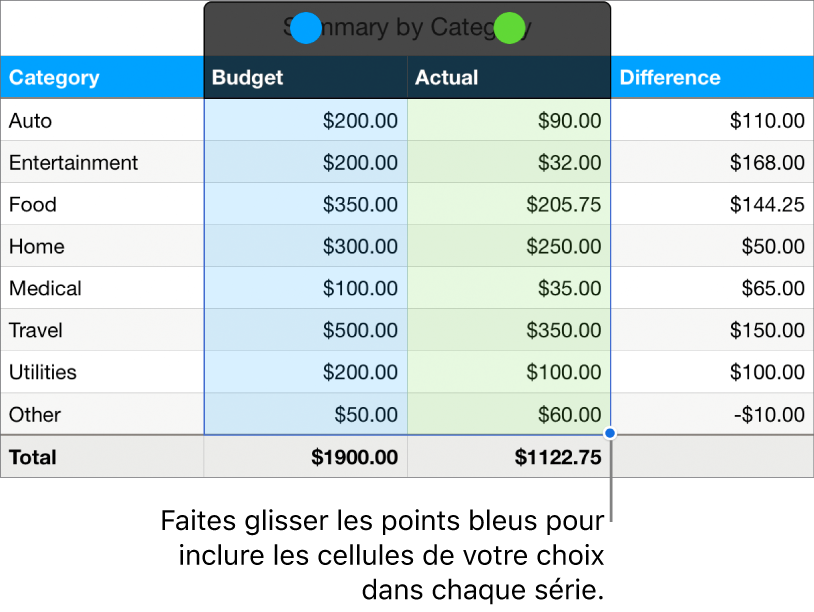The width and height of the screenshot is (814, 612).
Task: Select the Total row label
Action: point(32,457)
